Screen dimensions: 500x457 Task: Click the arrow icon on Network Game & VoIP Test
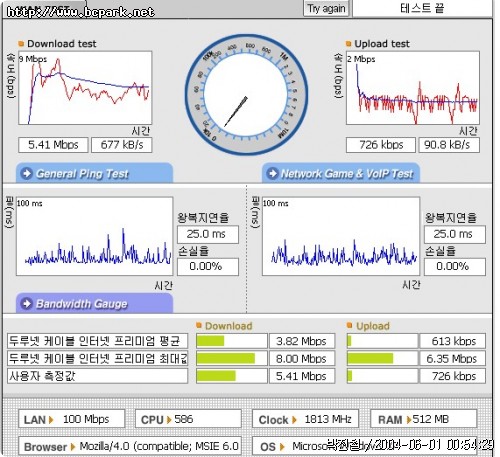[x=273, y=173]
